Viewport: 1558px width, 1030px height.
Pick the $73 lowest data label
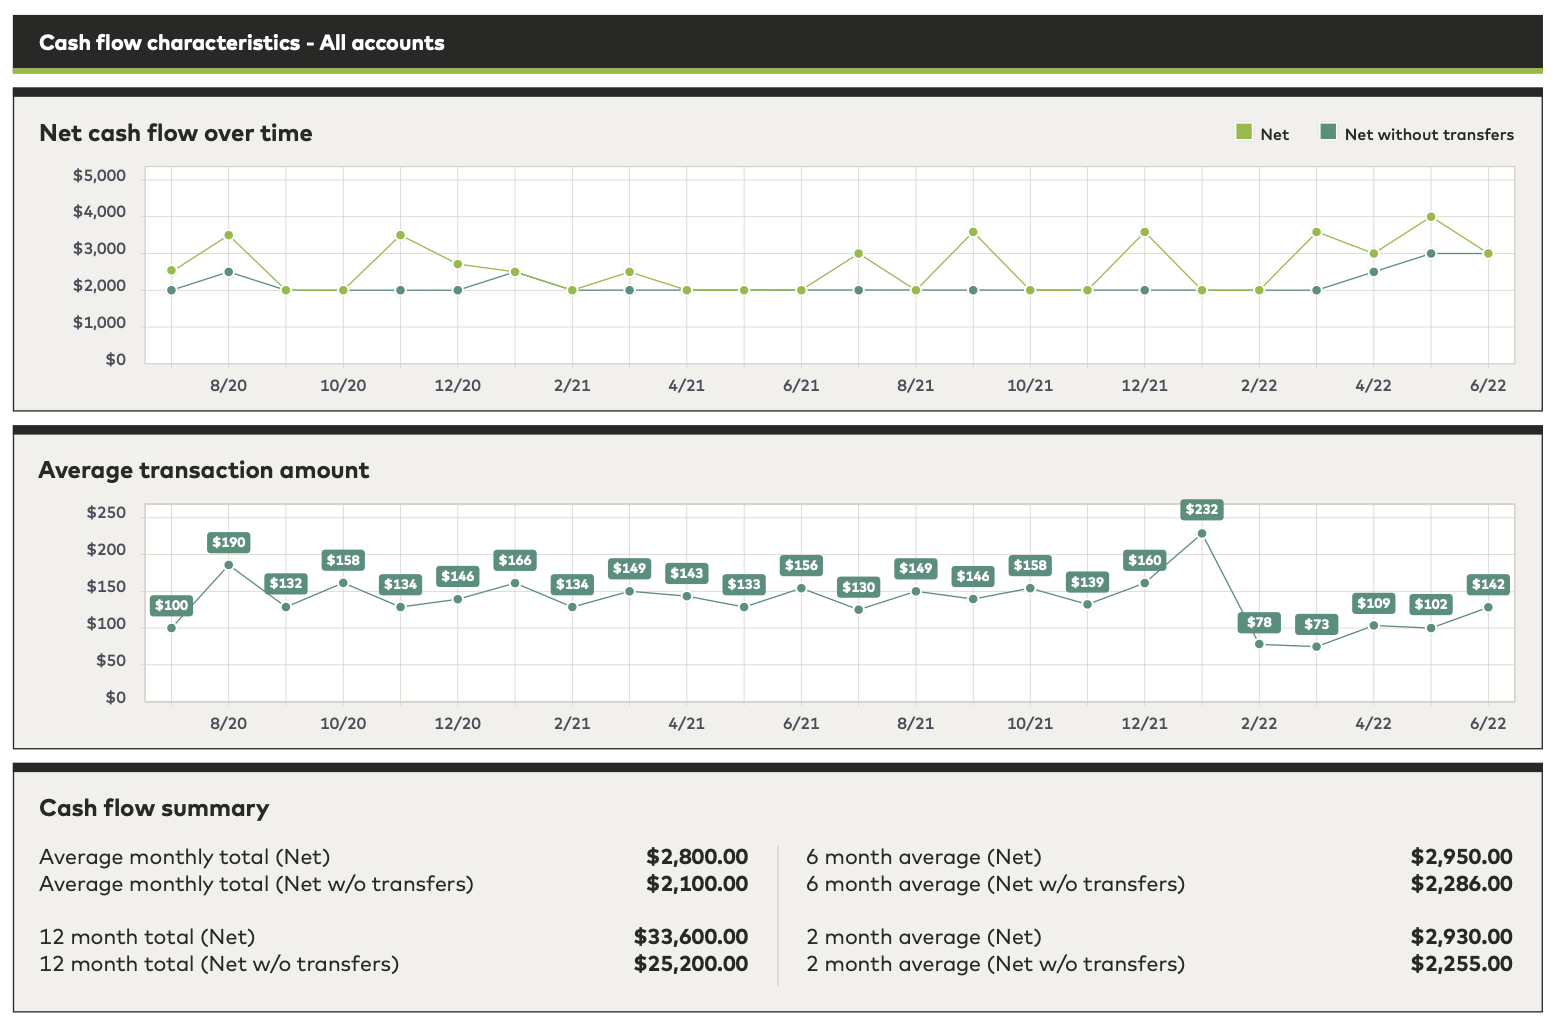tap(1317, 625)
